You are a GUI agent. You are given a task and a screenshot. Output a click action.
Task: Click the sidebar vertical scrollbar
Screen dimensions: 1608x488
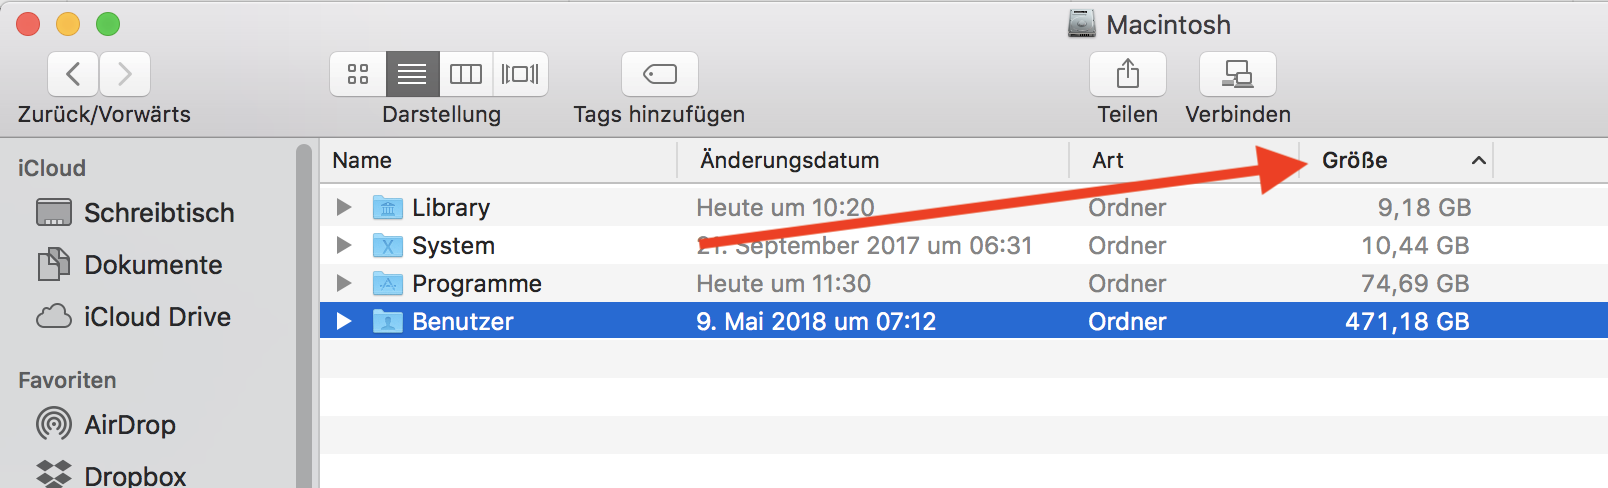(304, 316)
